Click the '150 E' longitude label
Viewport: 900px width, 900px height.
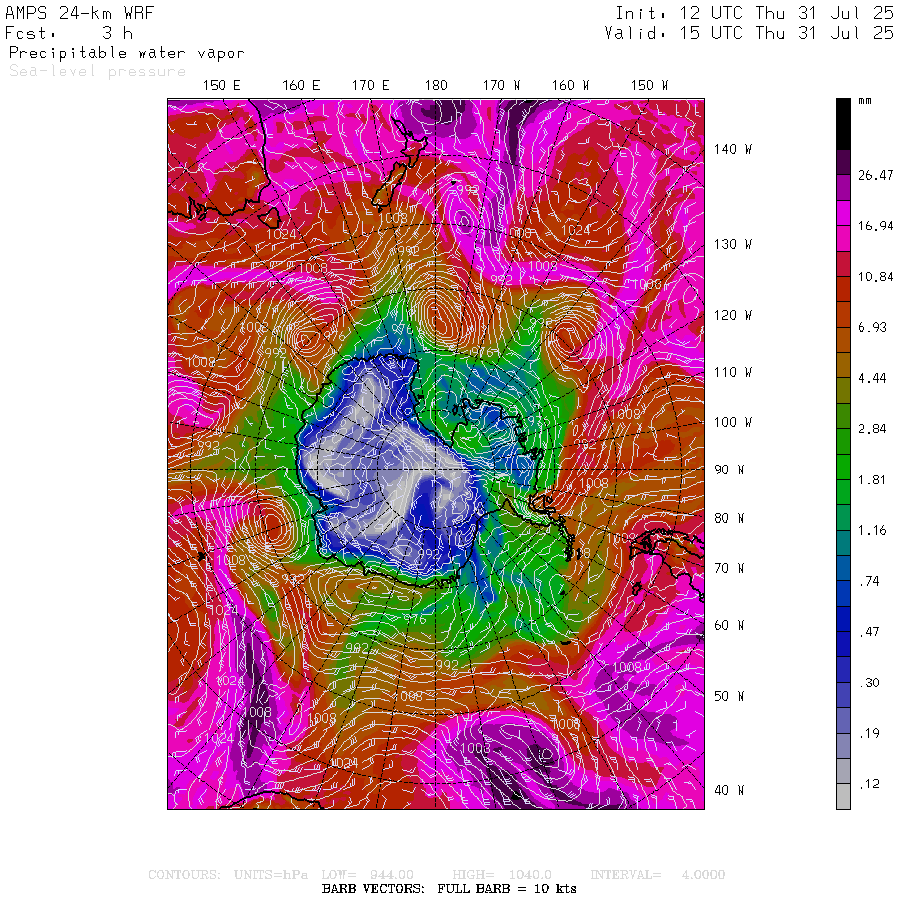[222, 86]
